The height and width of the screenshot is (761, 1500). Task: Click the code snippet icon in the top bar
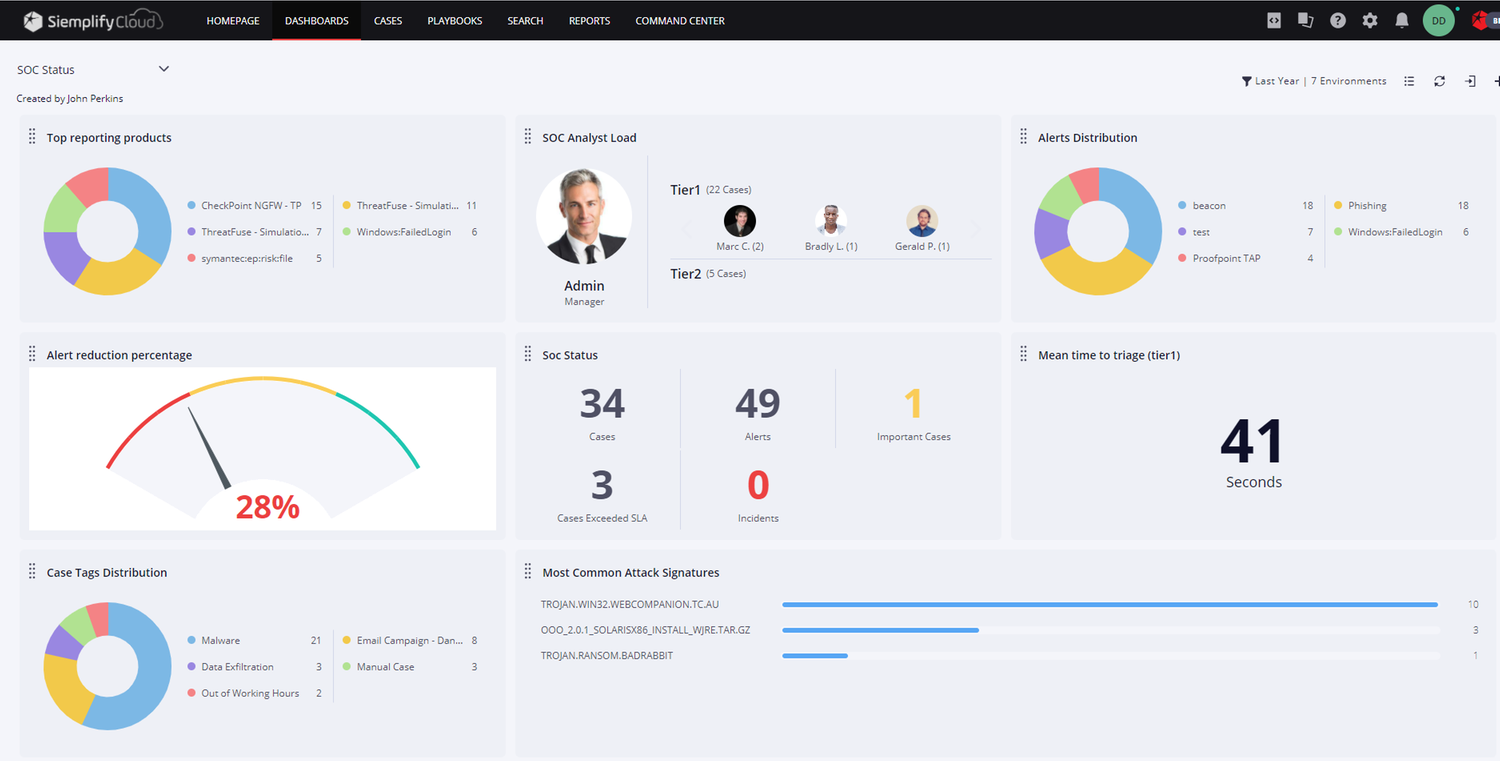click(1273, 20)
